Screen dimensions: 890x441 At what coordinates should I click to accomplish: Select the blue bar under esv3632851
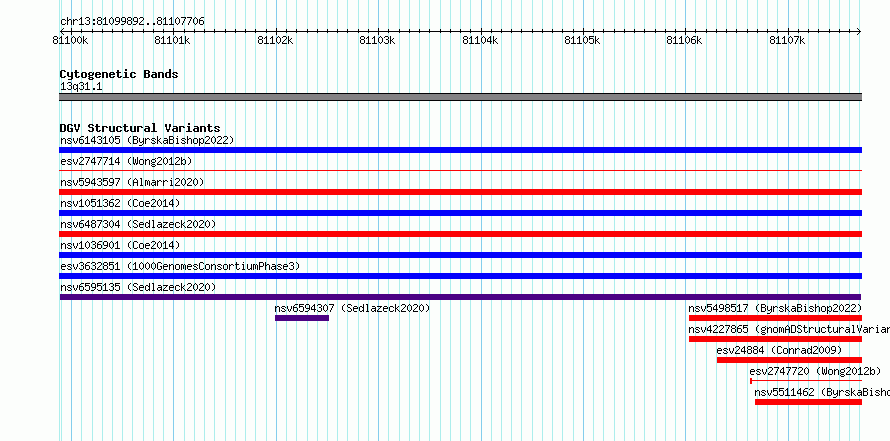[460, 276]
